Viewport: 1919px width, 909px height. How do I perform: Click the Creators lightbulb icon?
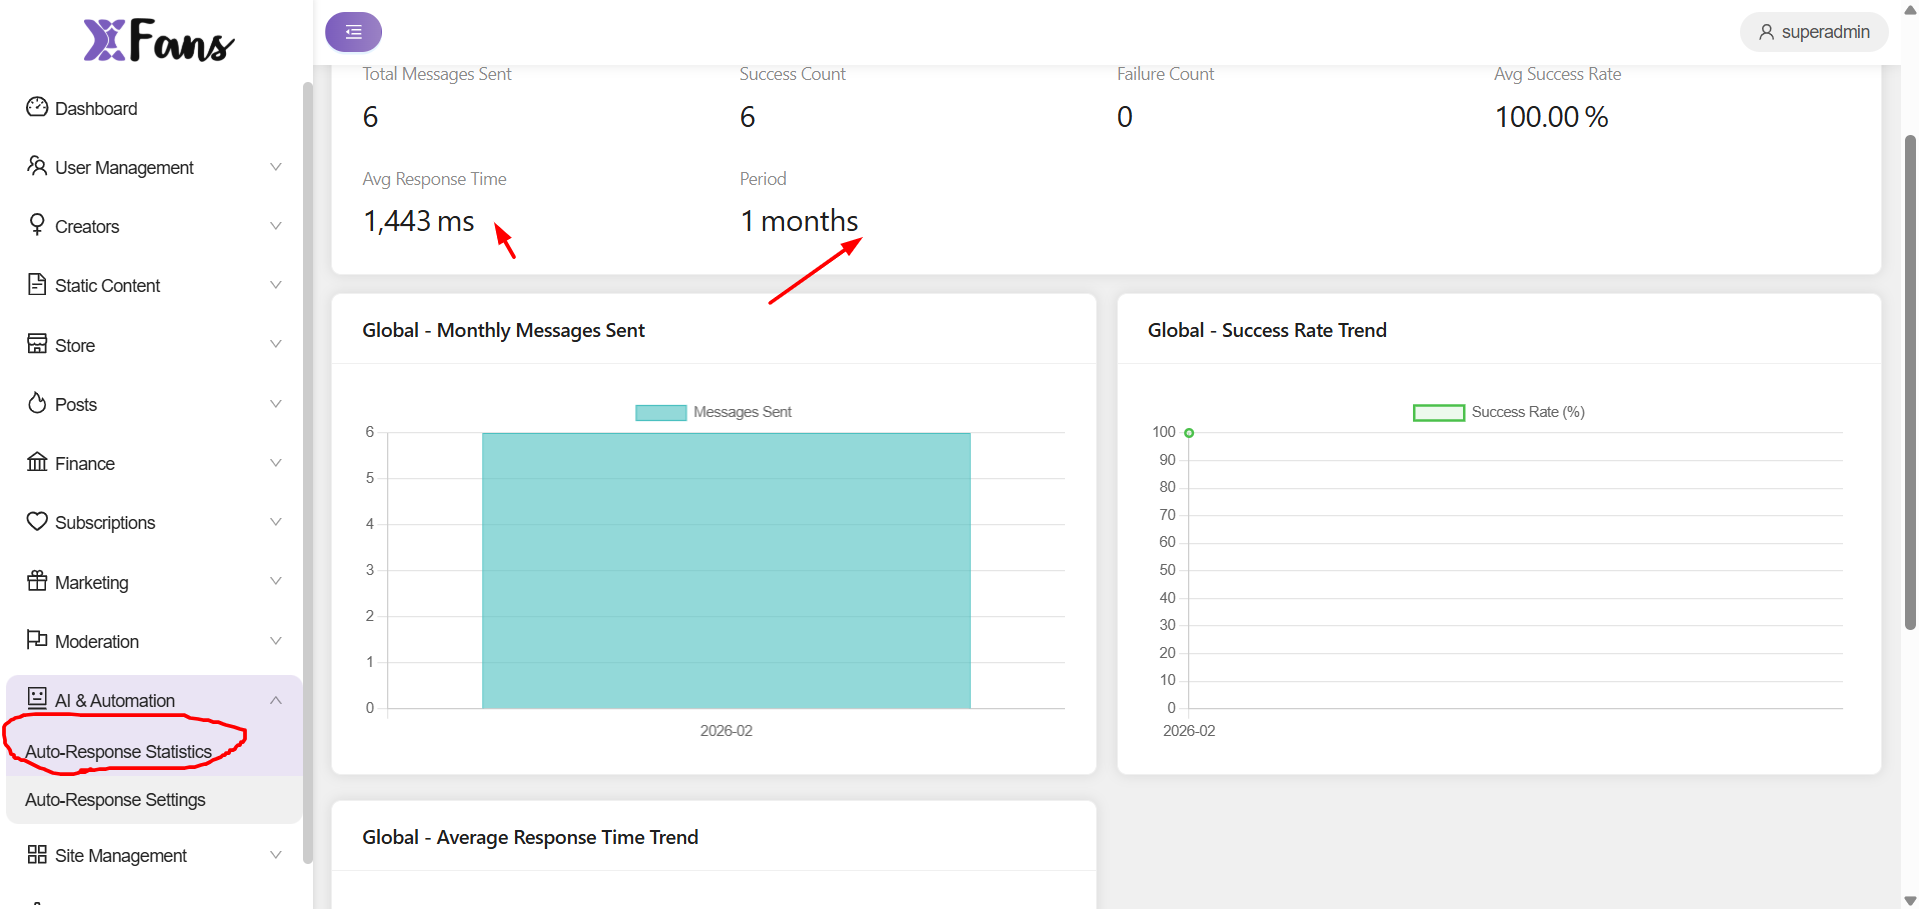37,225
